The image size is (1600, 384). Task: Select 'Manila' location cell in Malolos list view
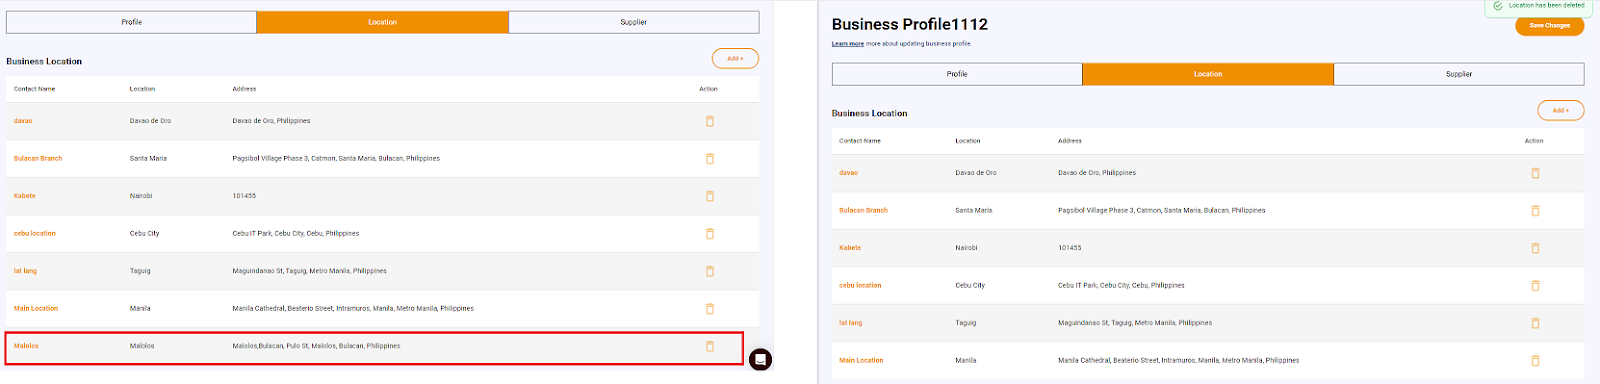pos(140,308)
